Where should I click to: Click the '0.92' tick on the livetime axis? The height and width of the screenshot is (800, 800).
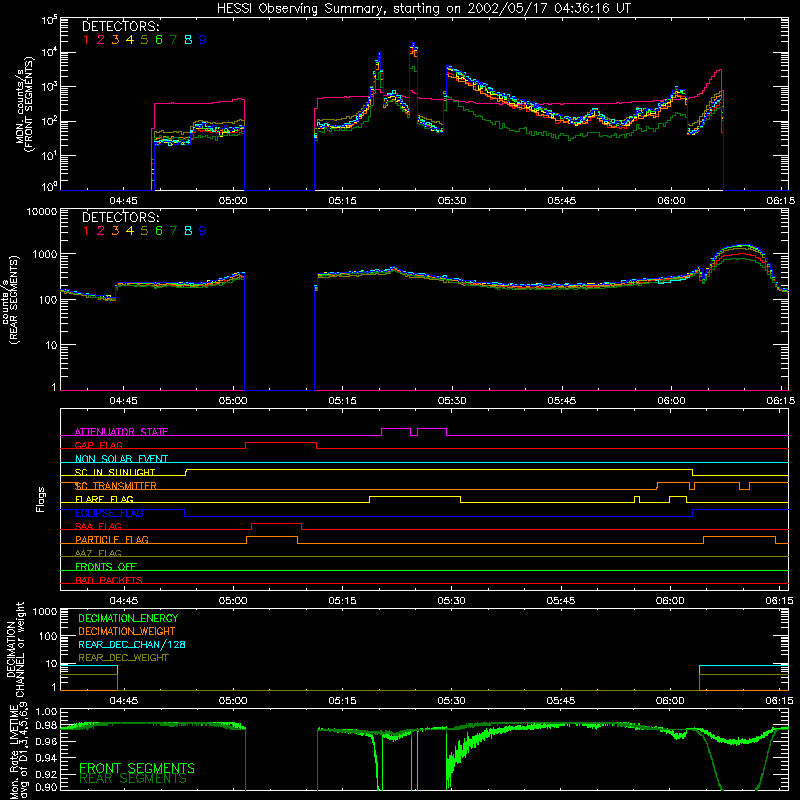click(46, 773)
